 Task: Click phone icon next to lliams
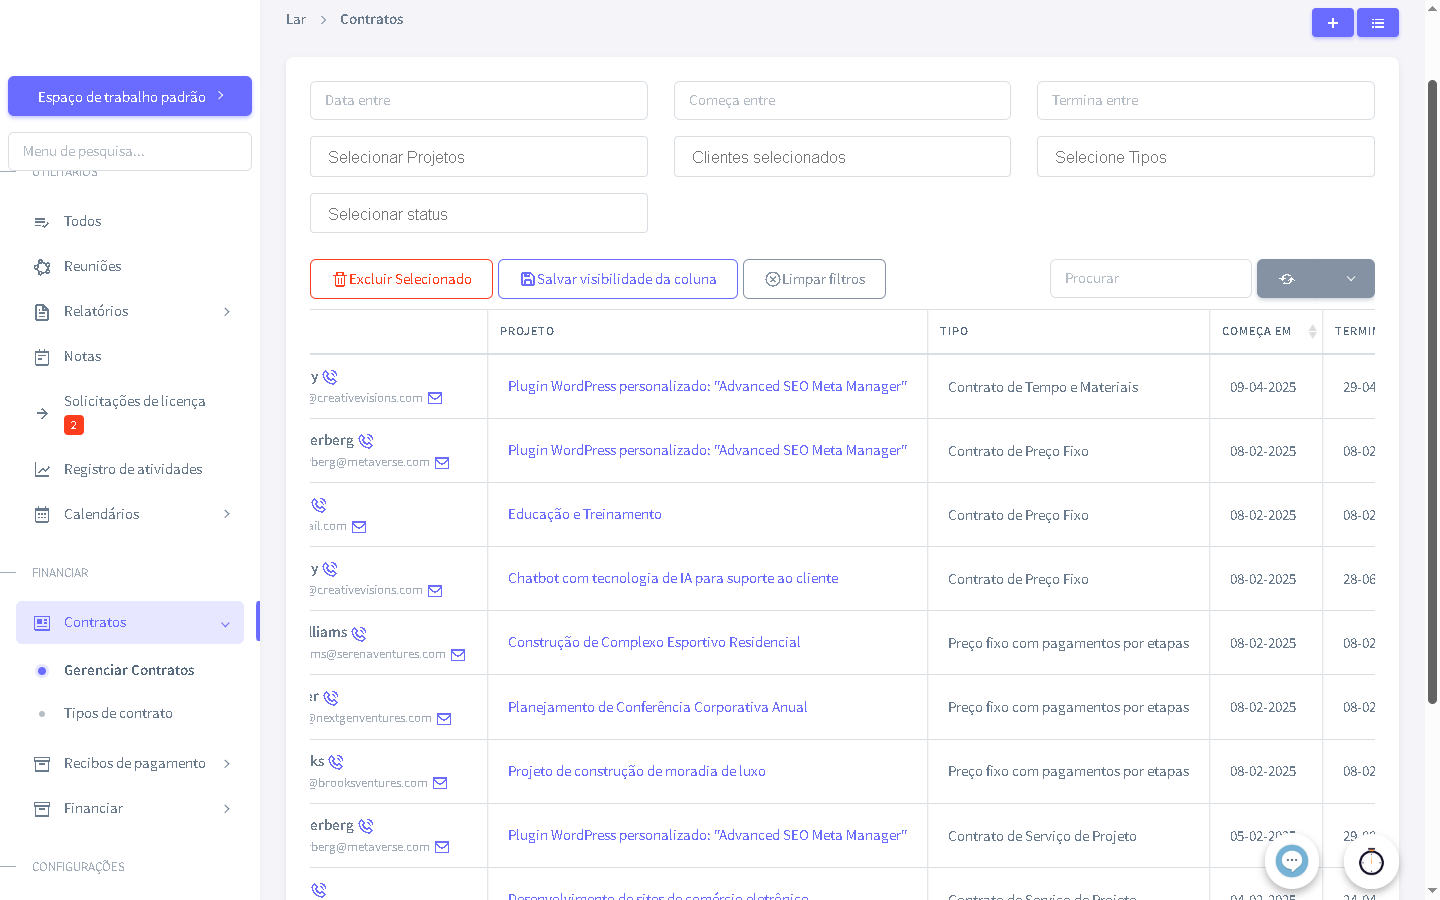(x=359, y=634)
